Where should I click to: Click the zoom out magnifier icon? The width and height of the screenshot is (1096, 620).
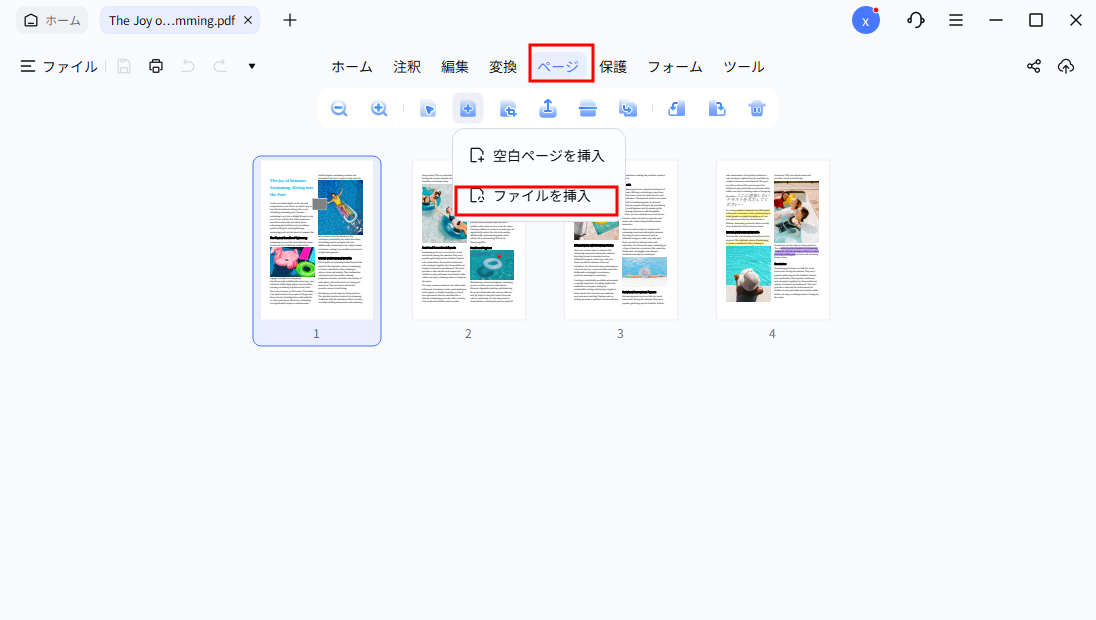tap(339, 109)
